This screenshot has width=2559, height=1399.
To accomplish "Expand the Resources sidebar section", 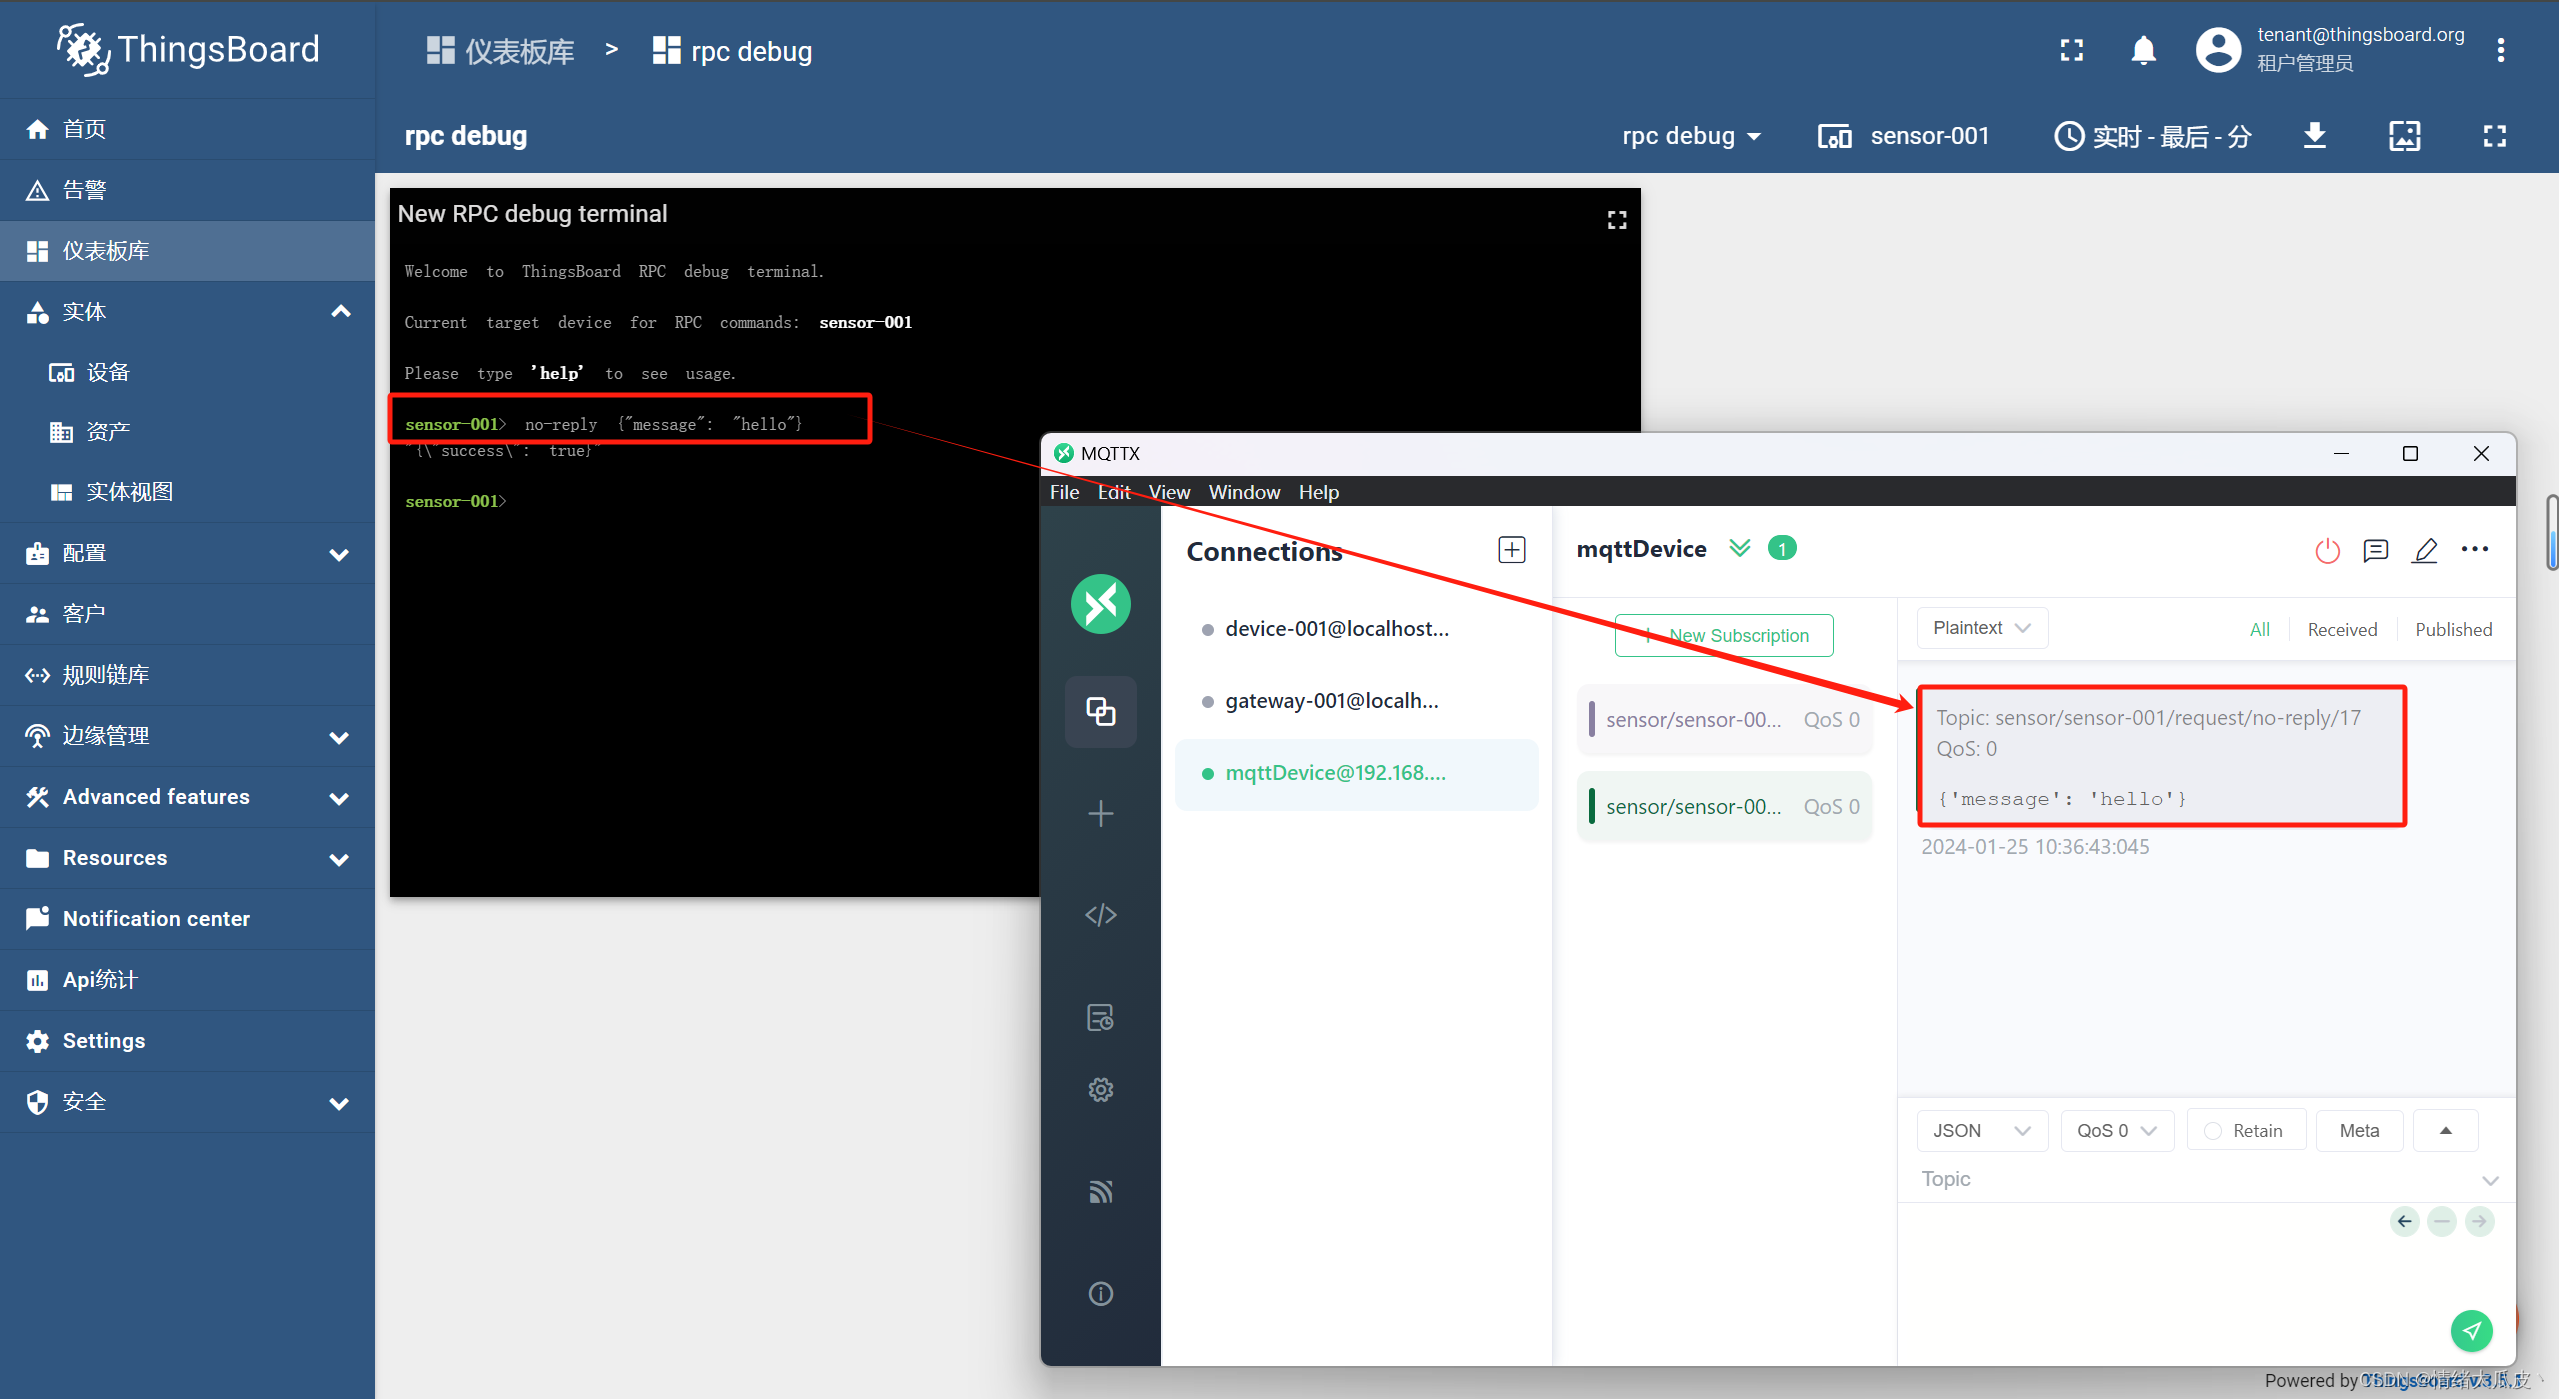I will [x=340, y=859].
